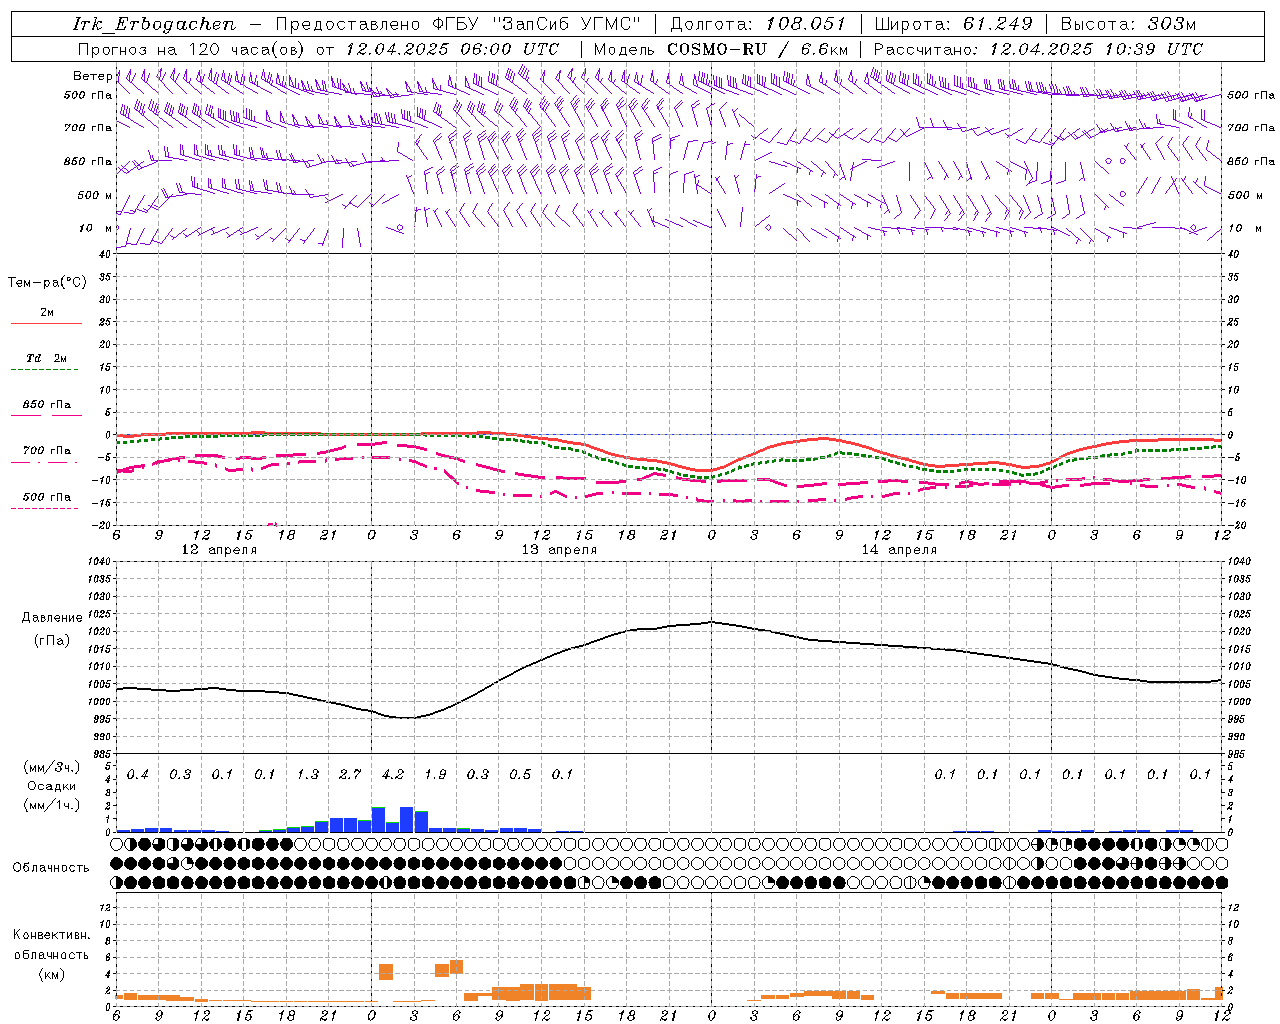Click the 4.2 precipitation value
Viewport: 1280px width, 1024px height.
393,774
